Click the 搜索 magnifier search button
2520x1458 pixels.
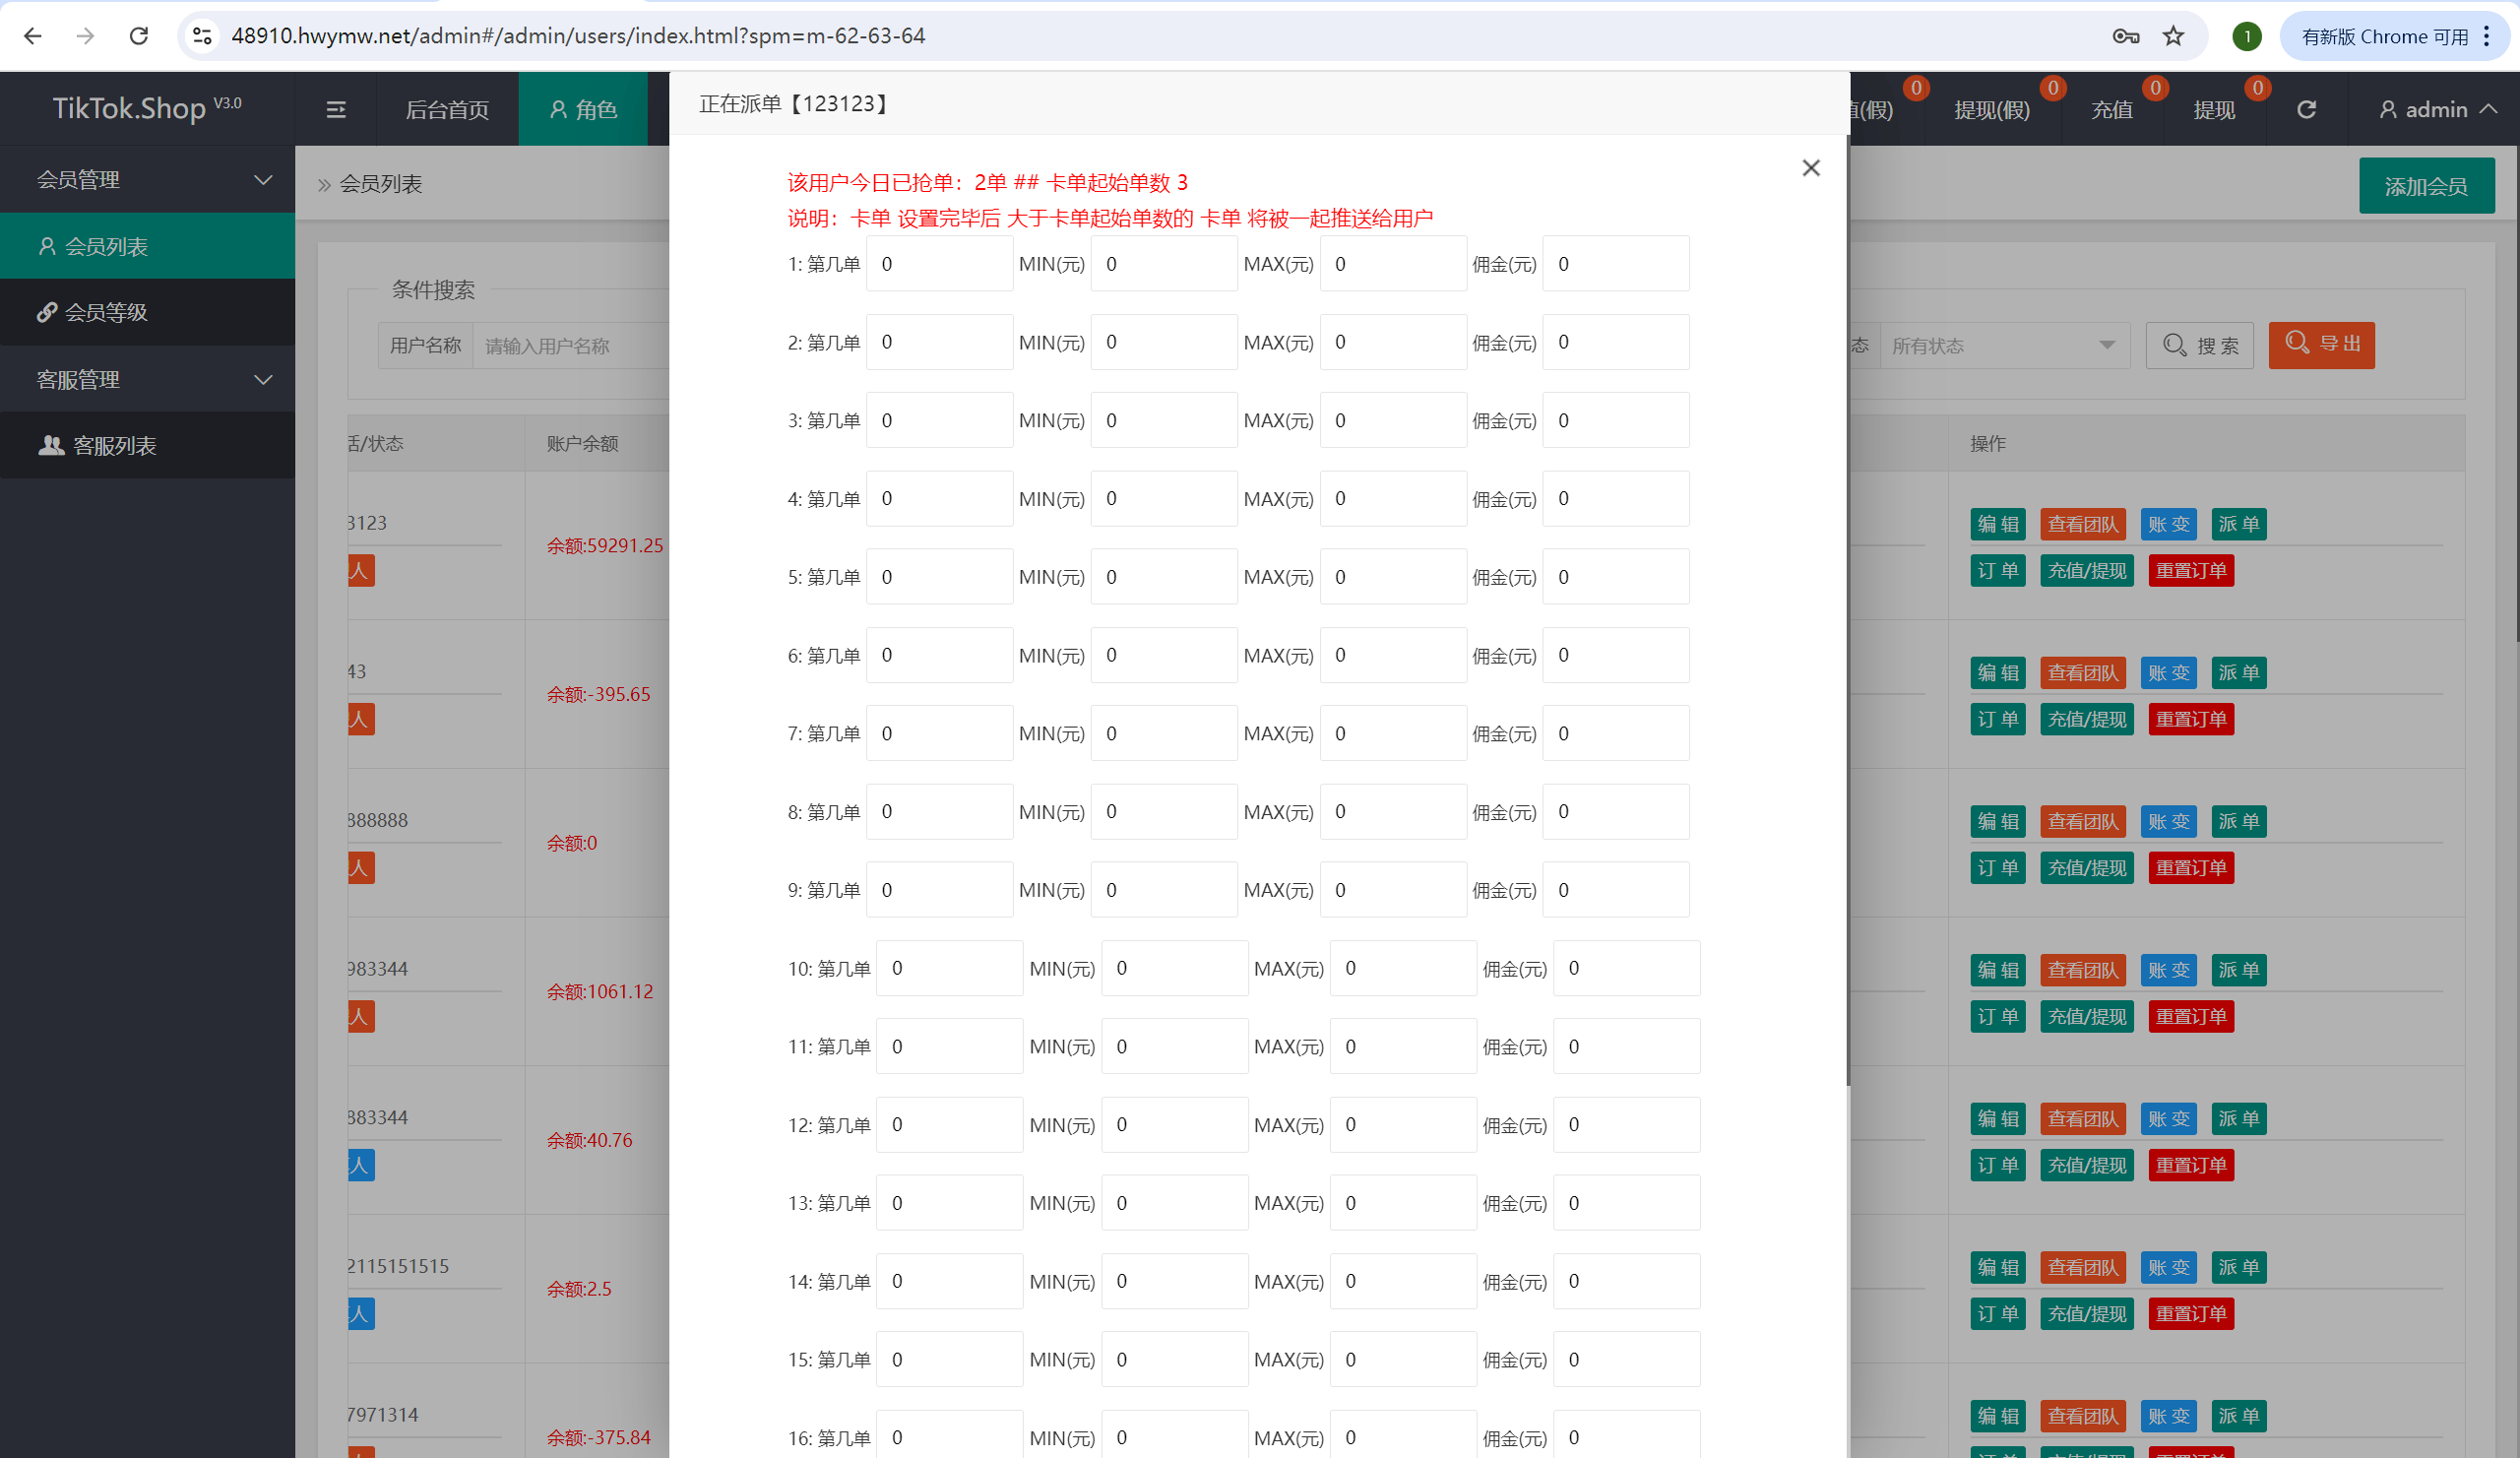pyautogui.click(x=2199, y=344)
